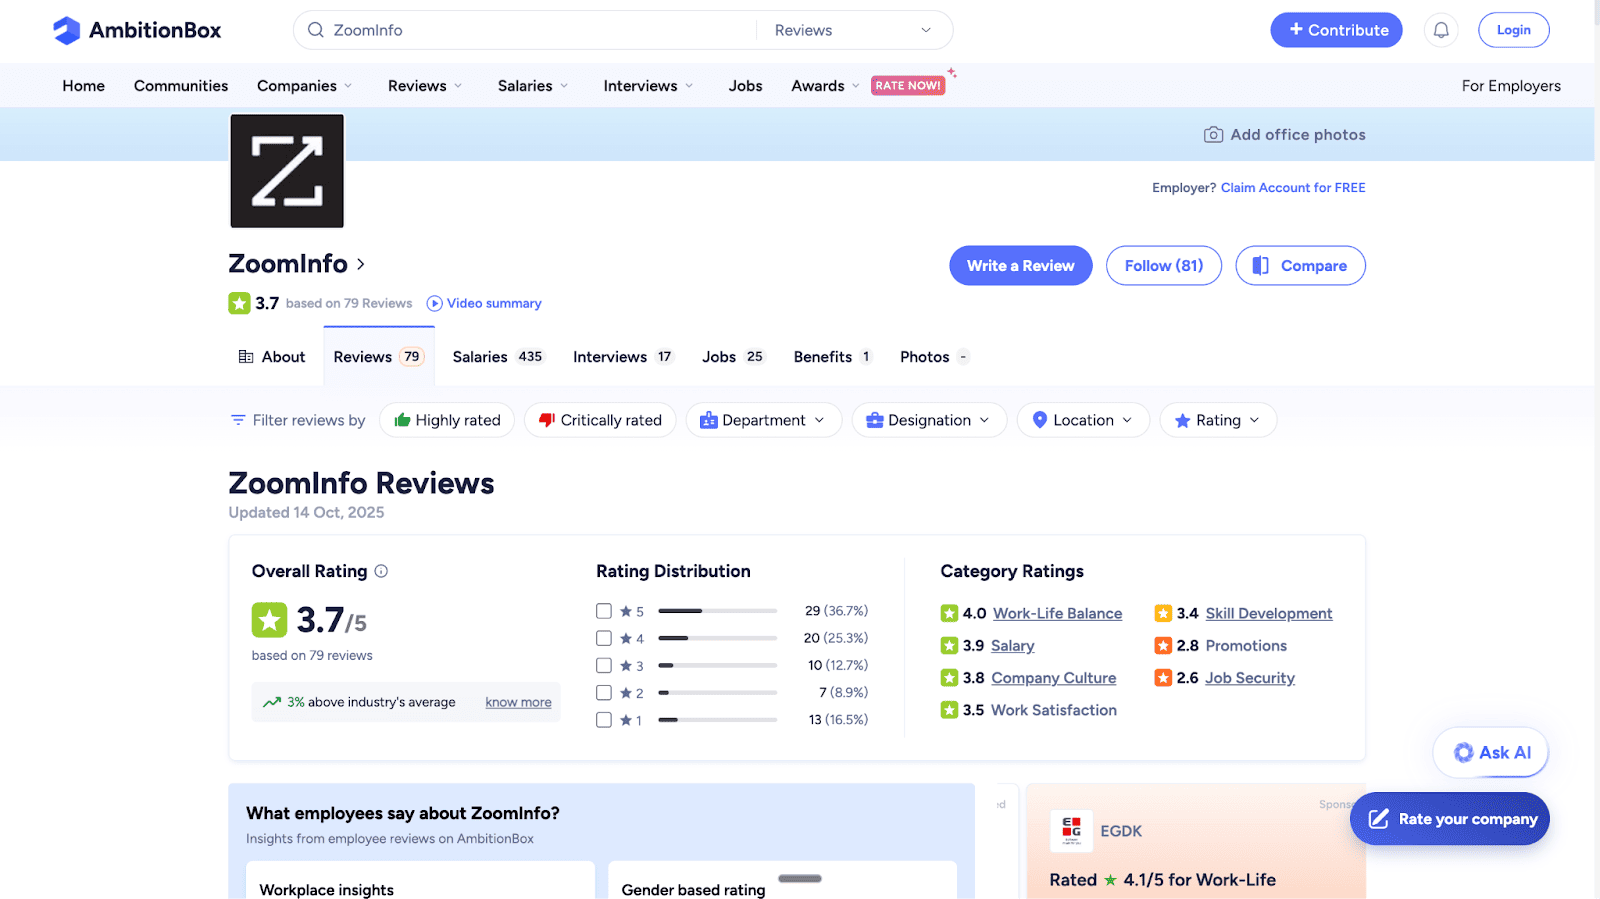The width and height of the screenshot is (1600, 899).
Task: Open the Skill Development category link
Action: [x=1269, y=613]
